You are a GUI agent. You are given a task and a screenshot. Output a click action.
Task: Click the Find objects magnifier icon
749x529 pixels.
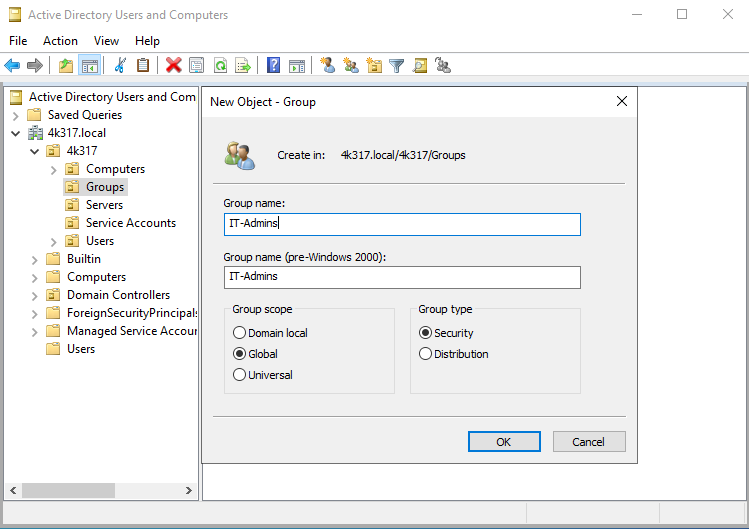coord(420,65)
